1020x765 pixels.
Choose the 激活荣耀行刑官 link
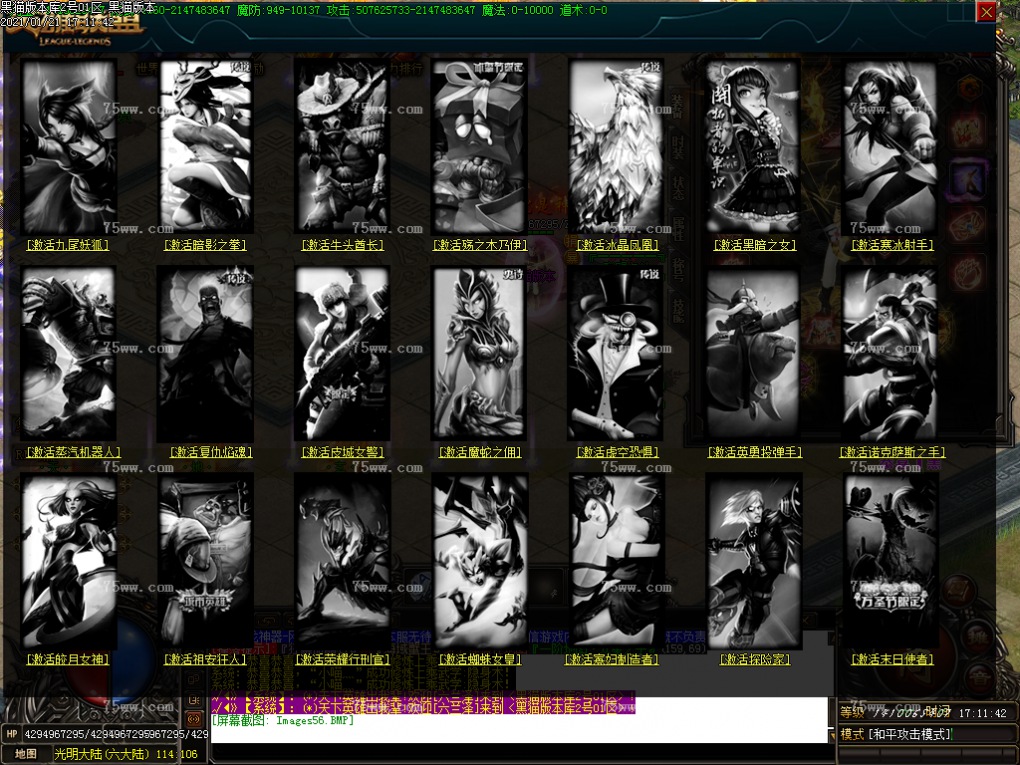[343, 659]
